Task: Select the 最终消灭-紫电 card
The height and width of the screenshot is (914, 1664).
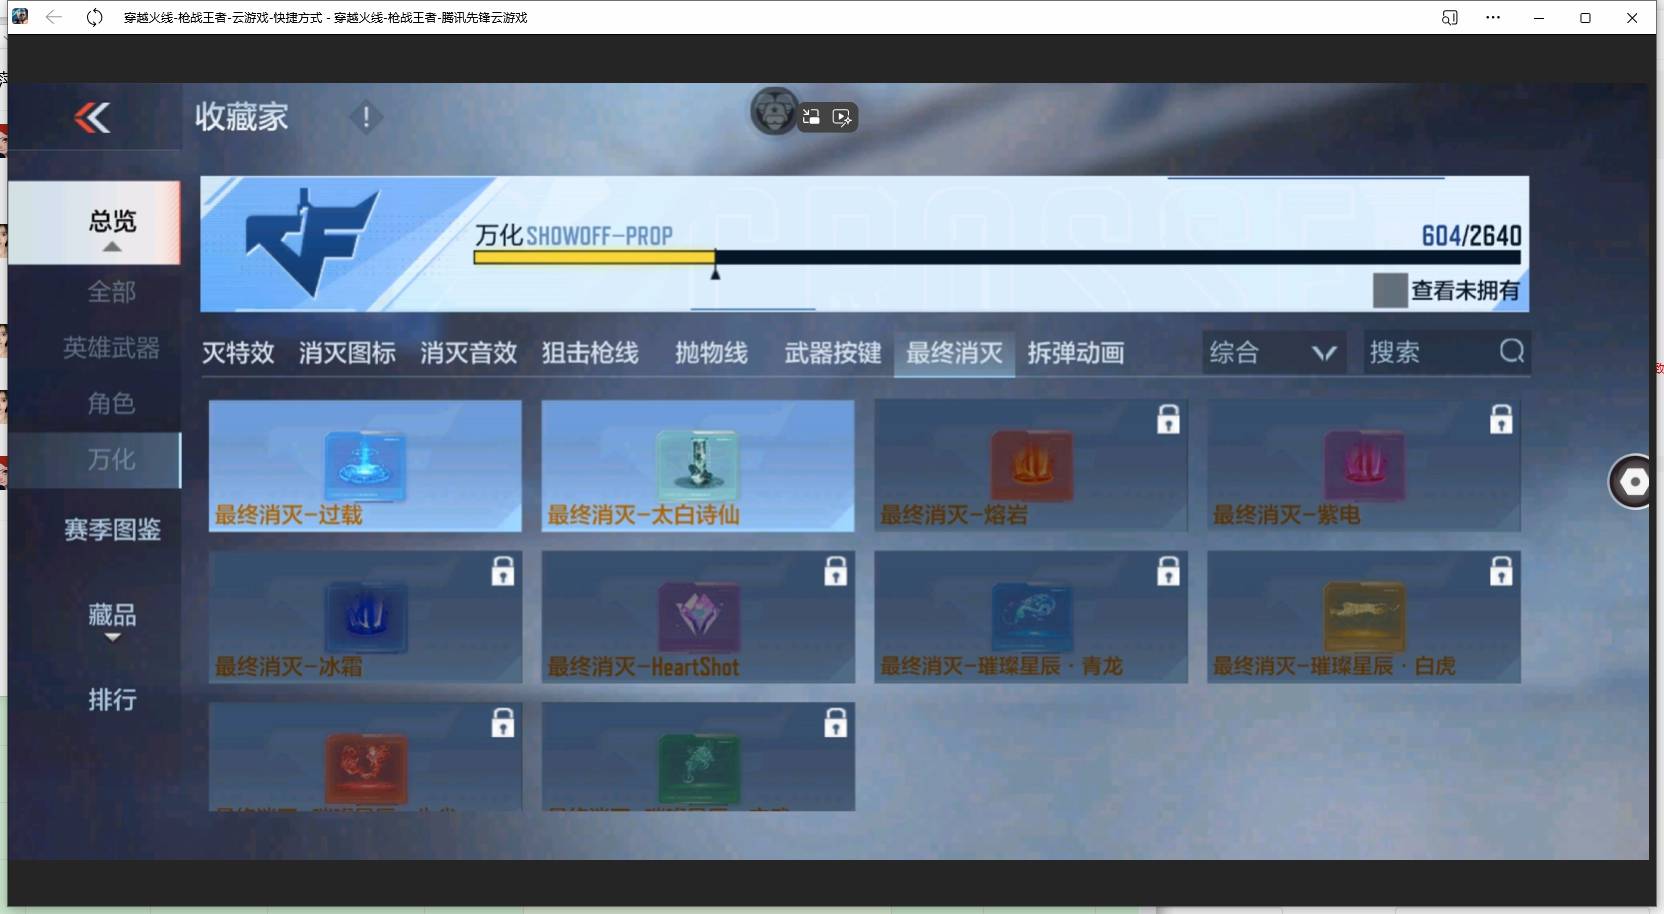Action: click(x=1364, y=466)
